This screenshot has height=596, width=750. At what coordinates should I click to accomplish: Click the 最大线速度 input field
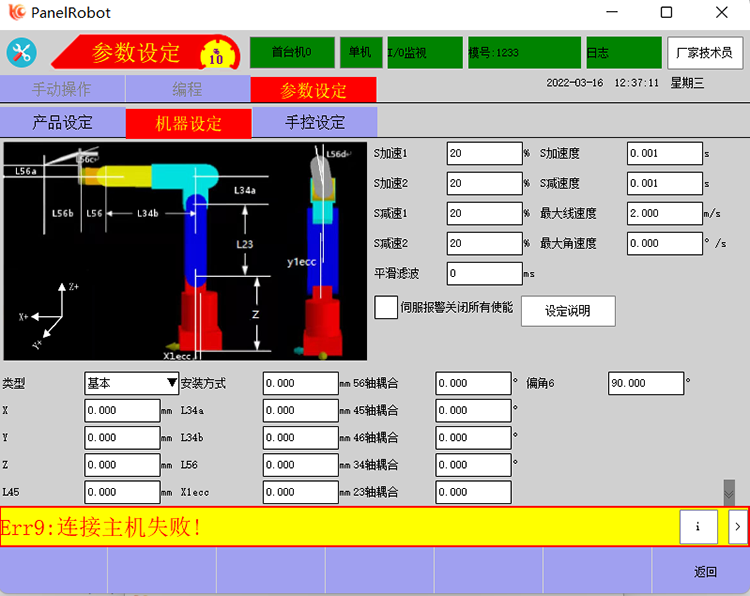coord(664,213)
